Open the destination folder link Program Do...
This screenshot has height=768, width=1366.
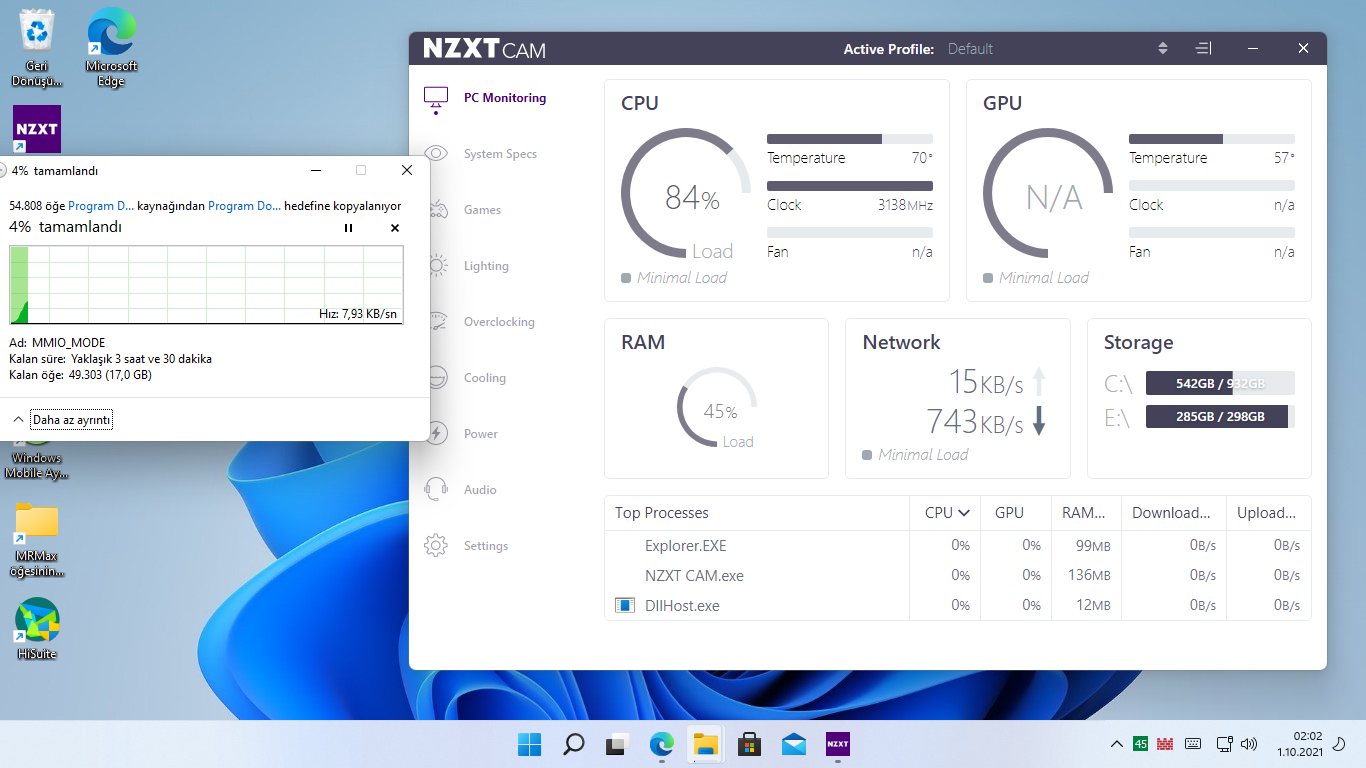(x=245, y=206)
